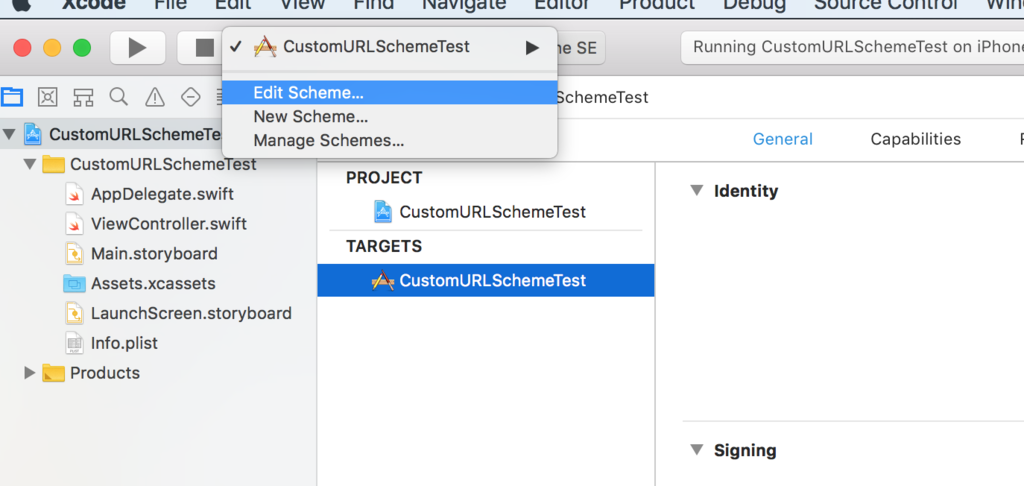The image size is (1024, 486).
Task: Switch to the Capabilities tab
Action: click(916, 139)
